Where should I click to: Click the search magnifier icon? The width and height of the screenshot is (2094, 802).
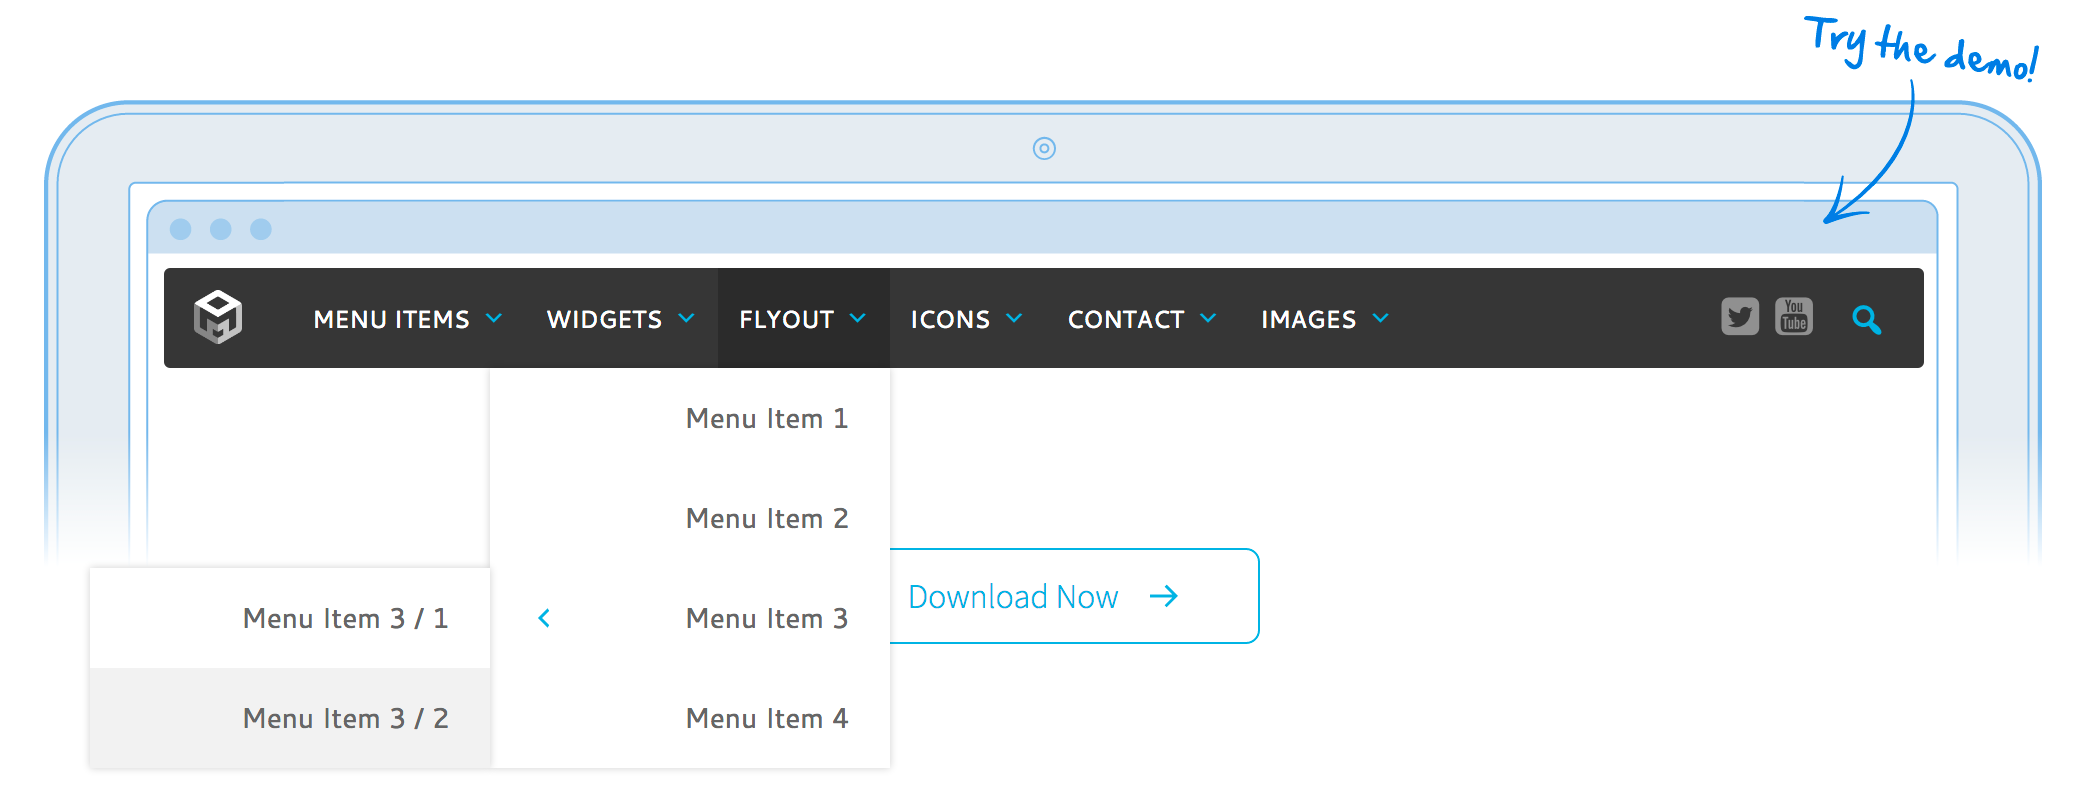click(1865, 319)
